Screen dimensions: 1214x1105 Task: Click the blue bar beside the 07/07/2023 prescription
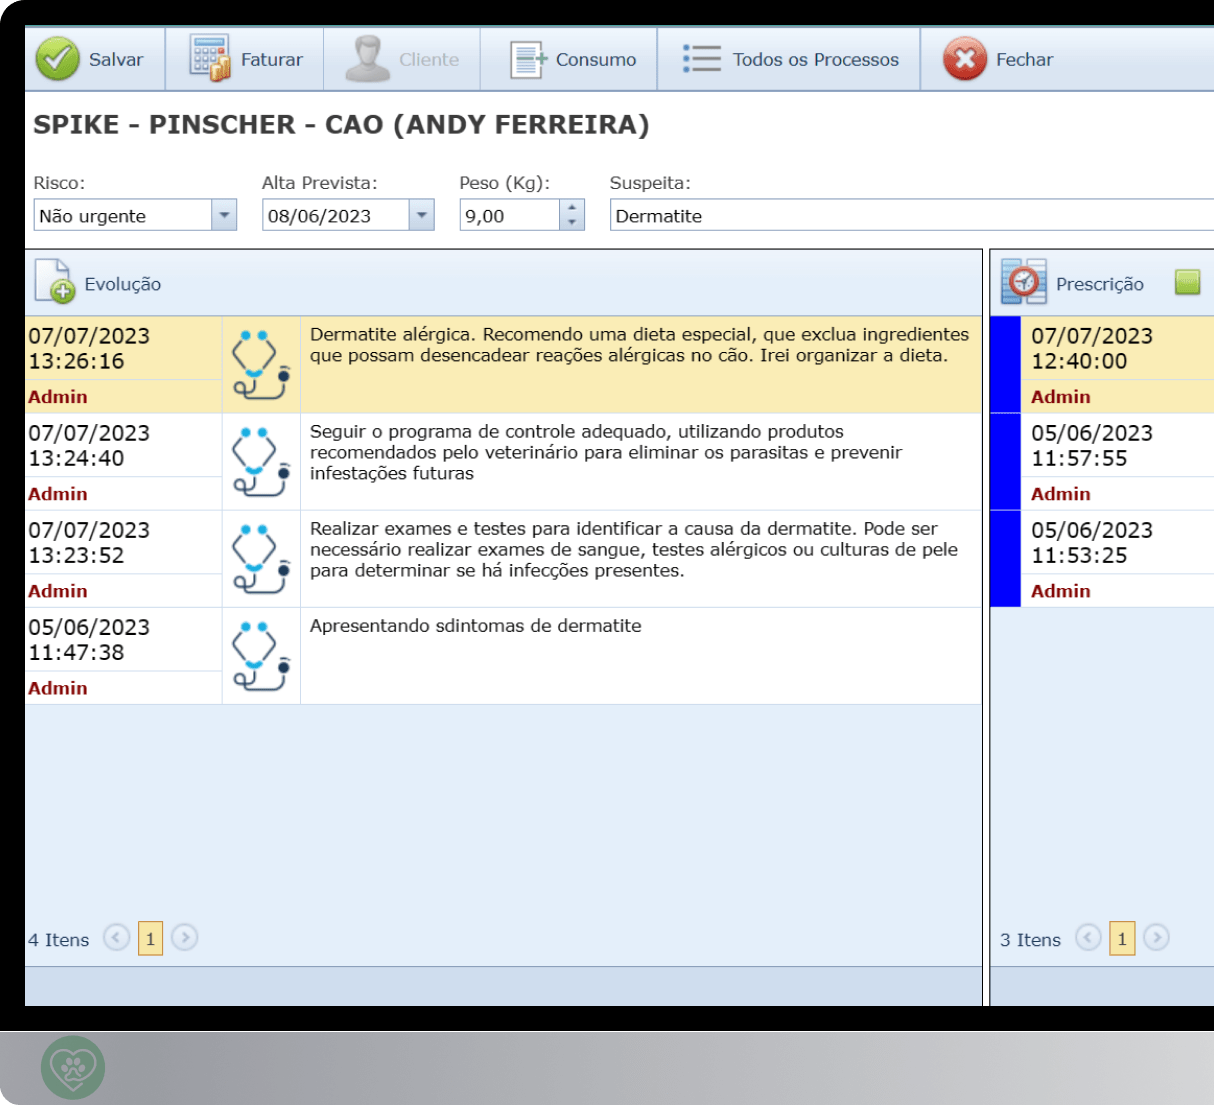click(x=1003, y=364)
